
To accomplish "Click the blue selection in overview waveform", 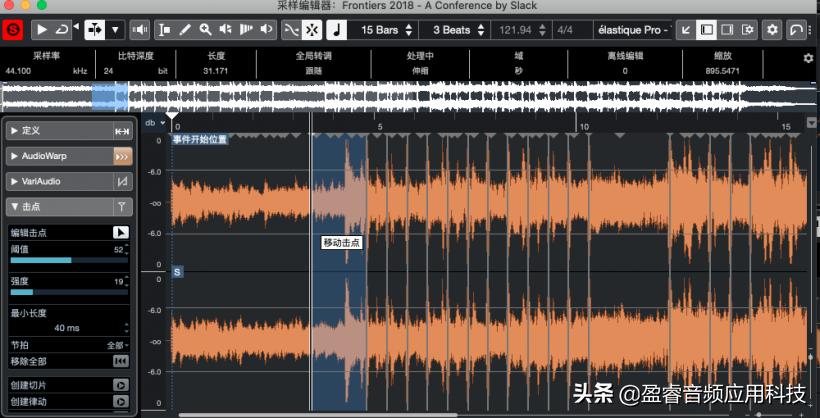I will [x=110, y=96].
